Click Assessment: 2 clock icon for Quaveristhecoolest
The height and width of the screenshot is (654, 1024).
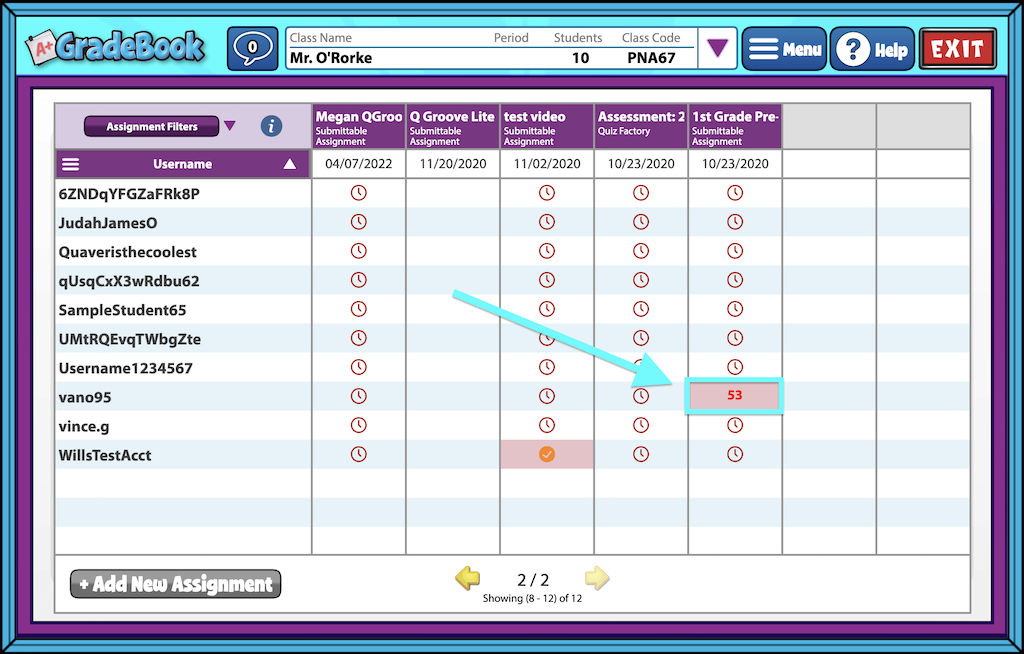(641, 251)
